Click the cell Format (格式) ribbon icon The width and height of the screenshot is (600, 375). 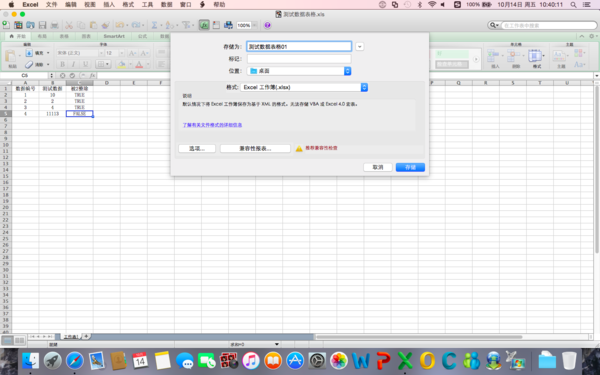(535, 56)
